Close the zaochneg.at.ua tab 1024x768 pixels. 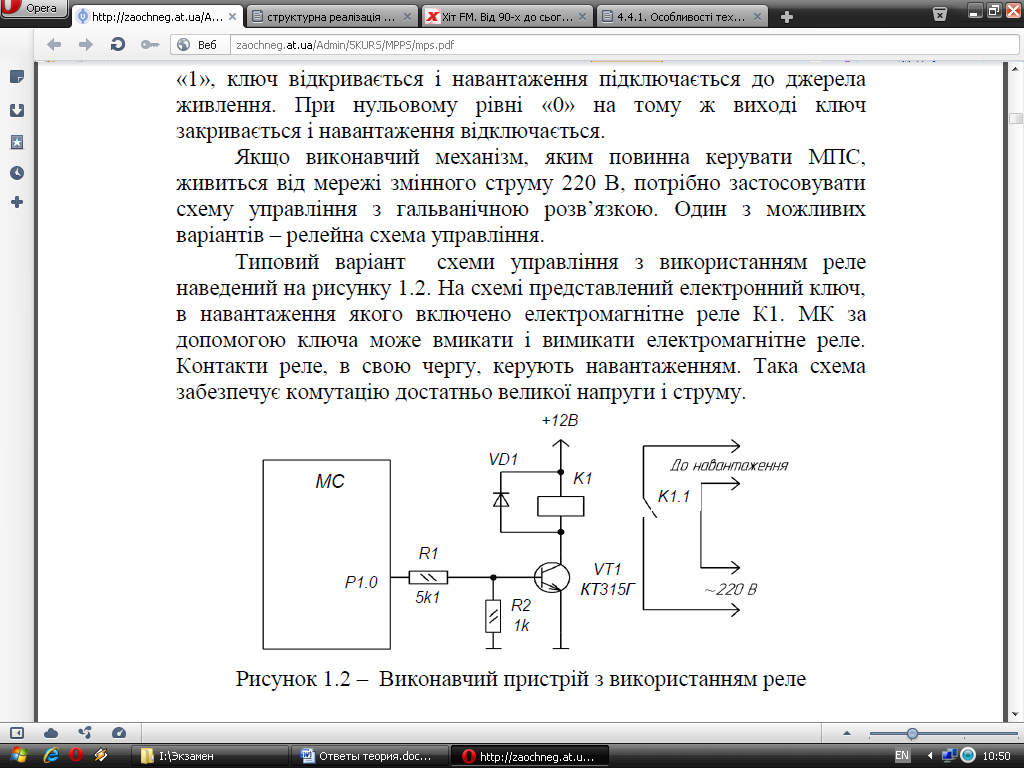tap(232, 17)
